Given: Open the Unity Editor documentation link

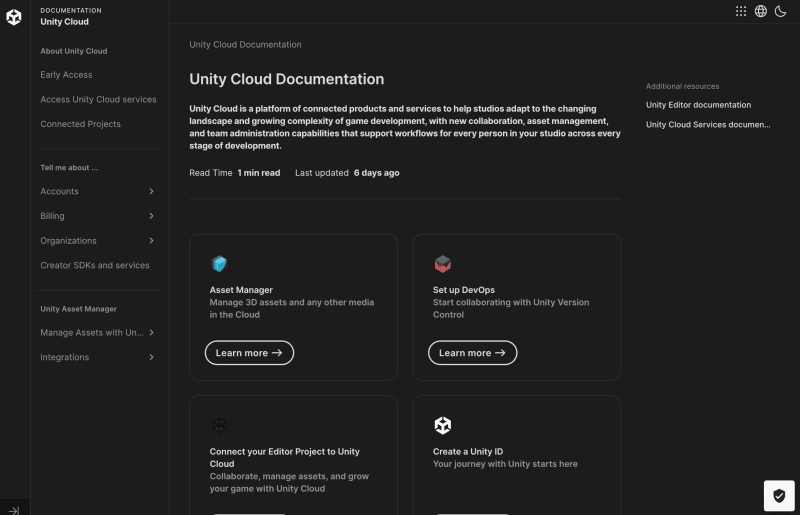Looking at the screenshot, I should [x=698, y=105].
